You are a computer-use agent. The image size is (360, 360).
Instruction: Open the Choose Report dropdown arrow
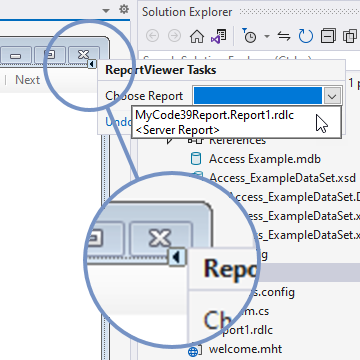pos(332,96)
